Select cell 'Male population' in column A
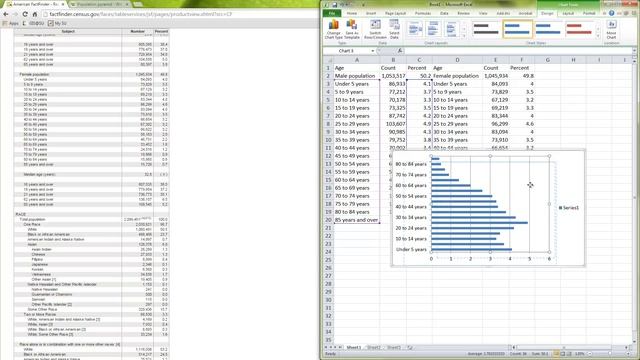Image resolution: width=640 pixels, height=360 pixels. pyautogui.click(x=356, y=76)
